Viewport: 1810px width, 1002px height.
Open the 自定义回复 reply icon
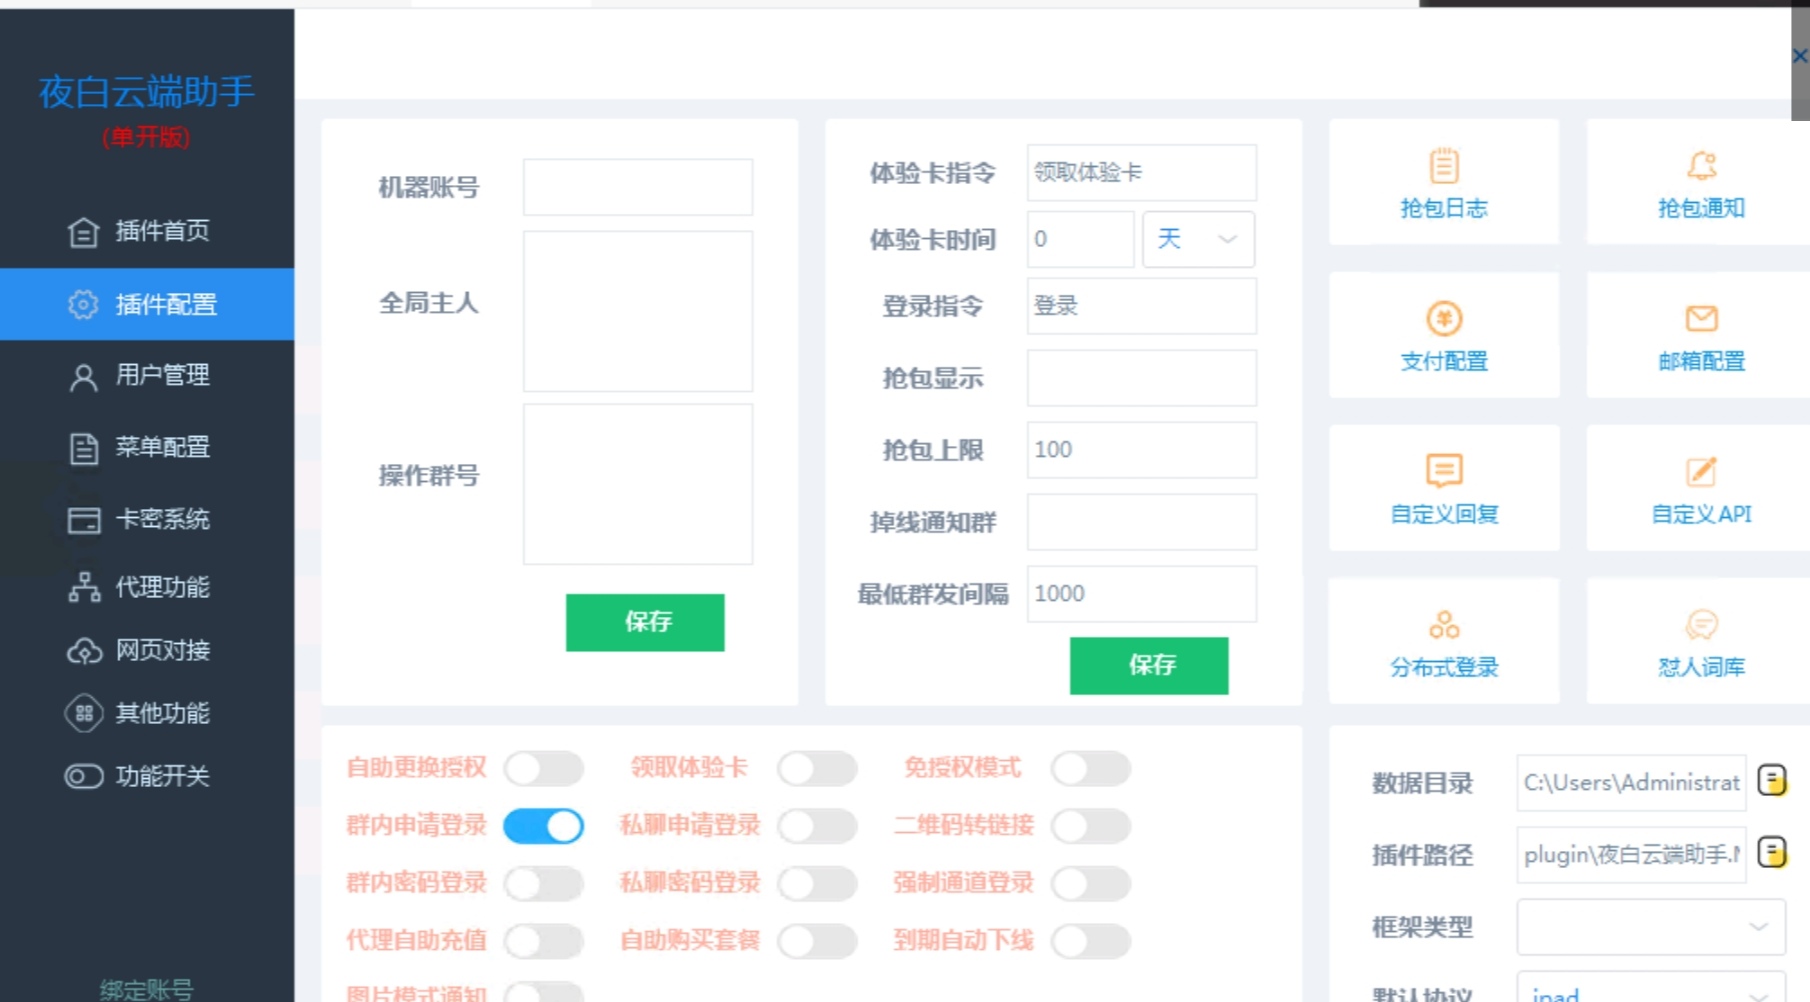click(x=1443, y=471)
